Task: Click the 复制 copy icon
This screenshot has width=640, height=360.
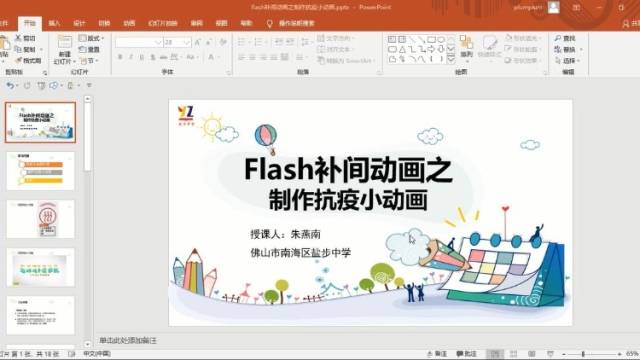Action: point(18,49)
